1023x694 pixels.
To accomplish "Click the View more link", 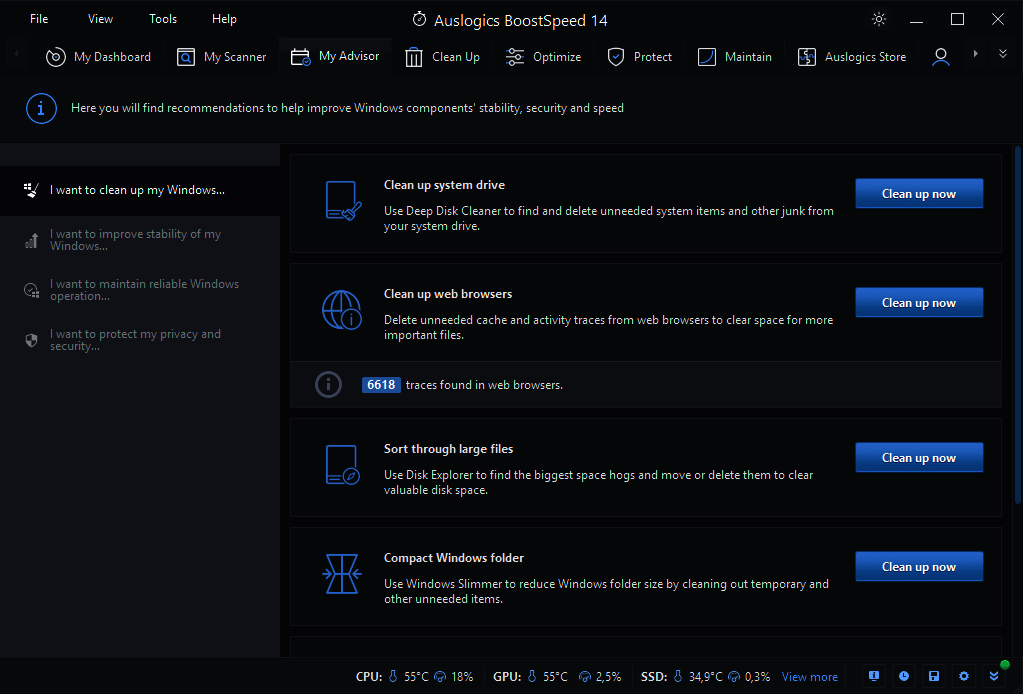I will [x=809, y=677].
